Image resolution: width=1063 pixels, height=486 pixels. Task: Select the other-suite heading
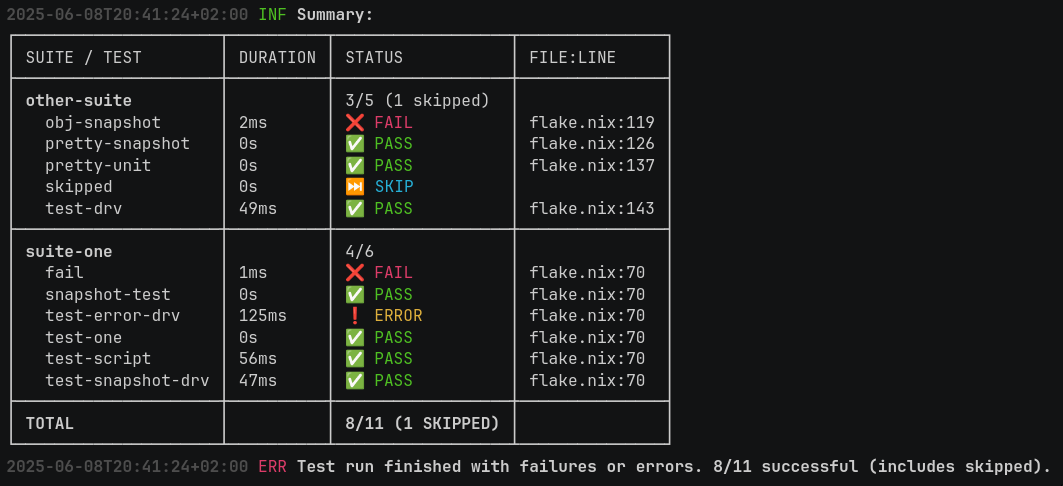tap(79, 101)
